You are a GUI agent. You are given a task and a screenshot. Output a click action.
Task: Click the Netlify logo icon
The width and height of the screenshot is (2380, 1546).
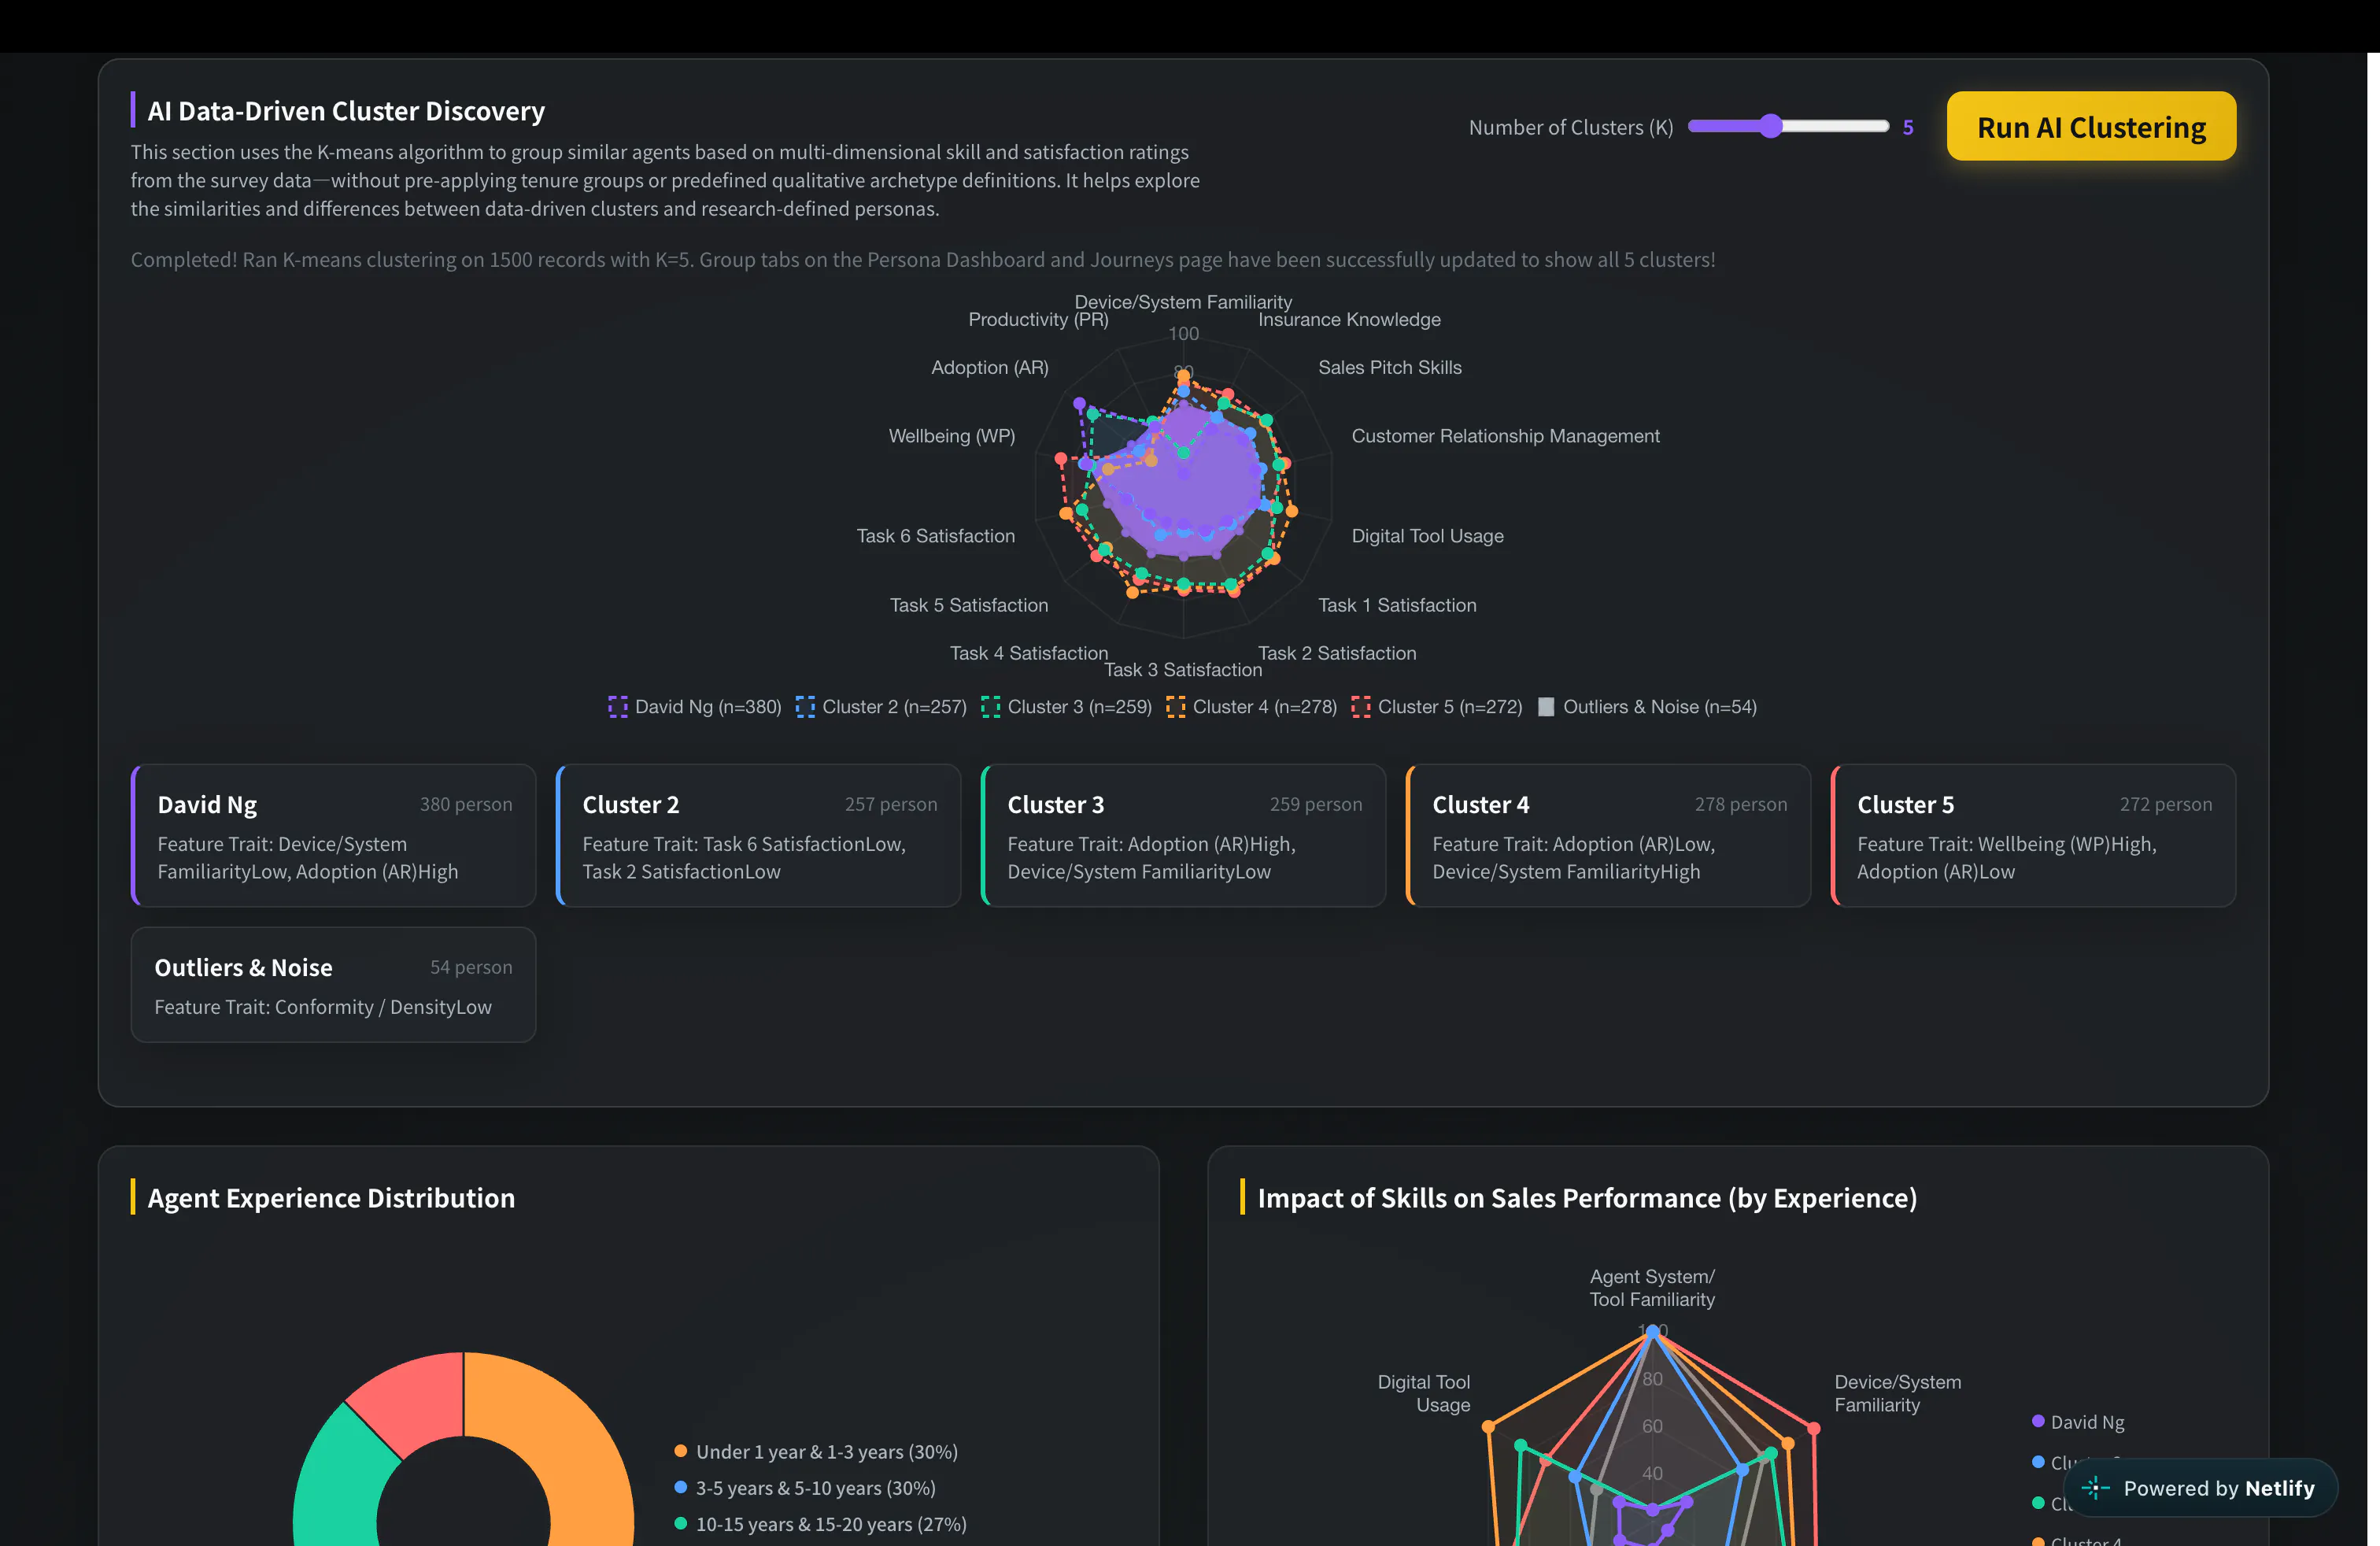click(2095, 1488)
